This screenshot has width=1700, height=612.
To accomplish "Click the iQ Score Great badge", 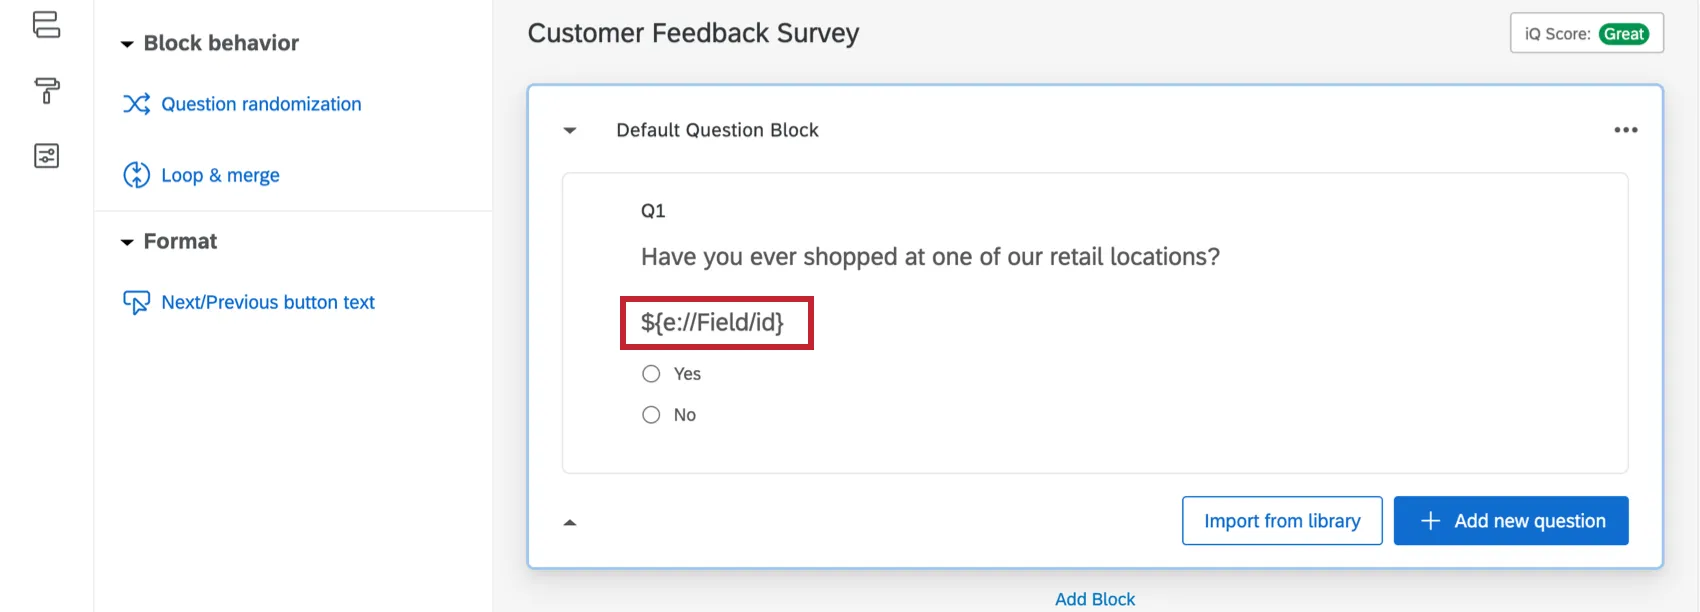I will pyautogui.click(x=1625, y=33).
